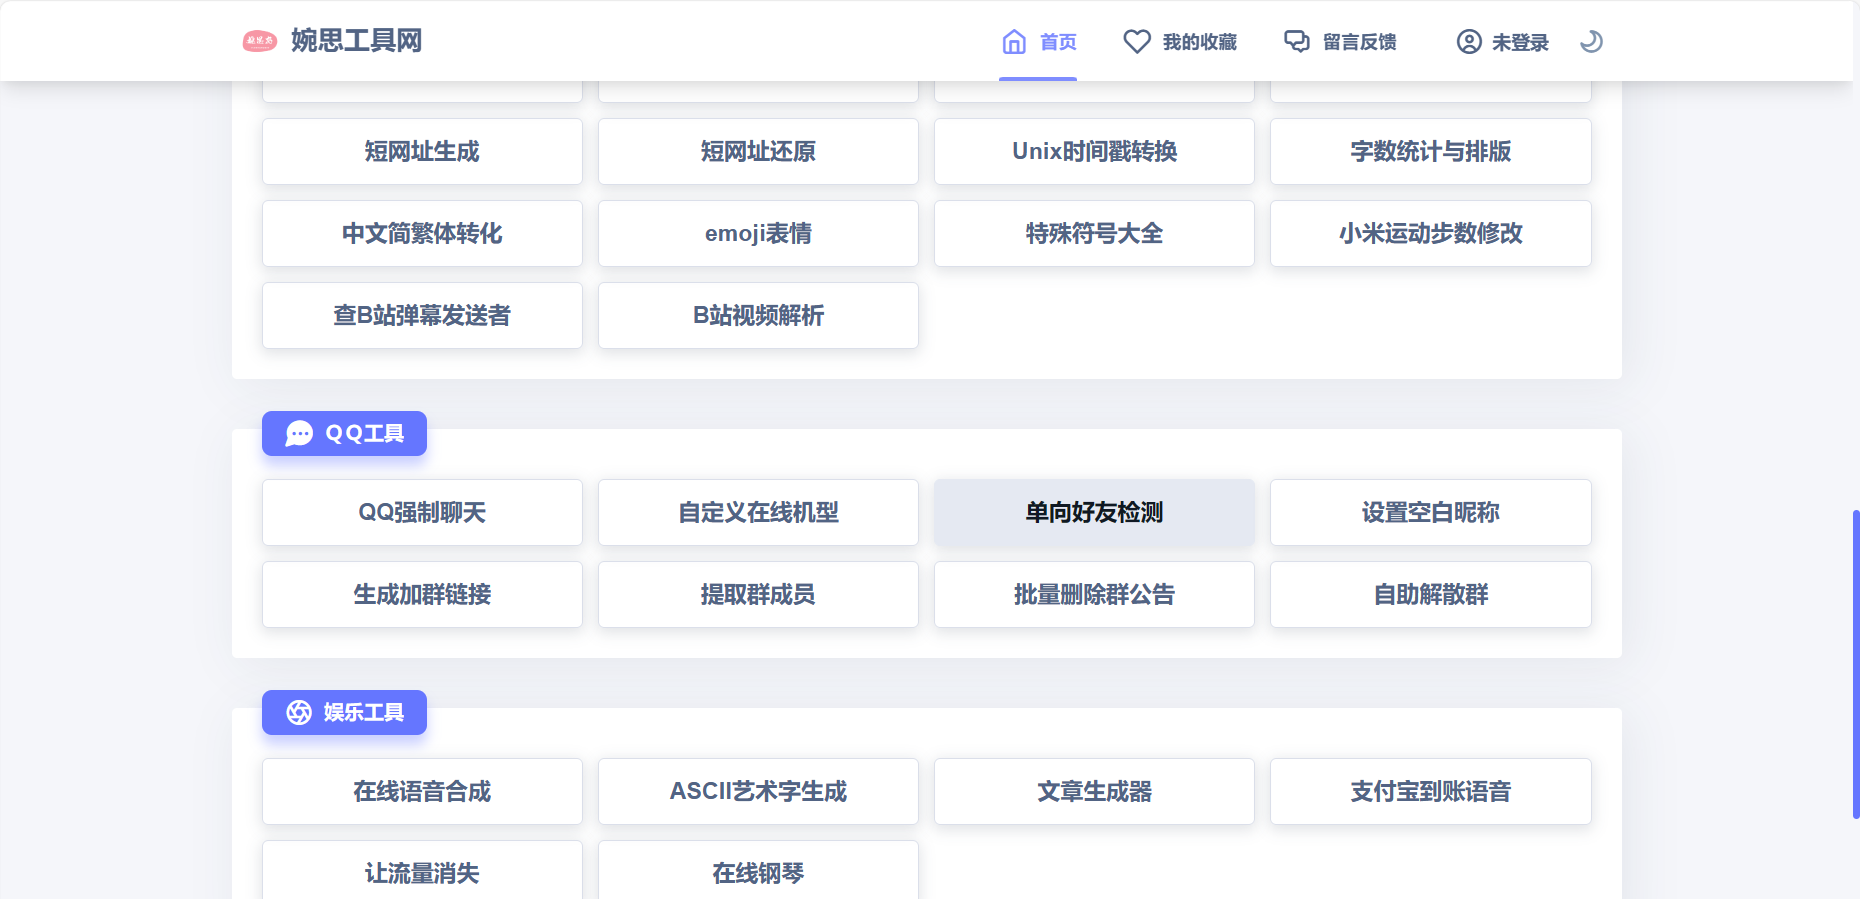Open the 文章生成器 tool
1860x899 pixels.
tap(1094, 792)
